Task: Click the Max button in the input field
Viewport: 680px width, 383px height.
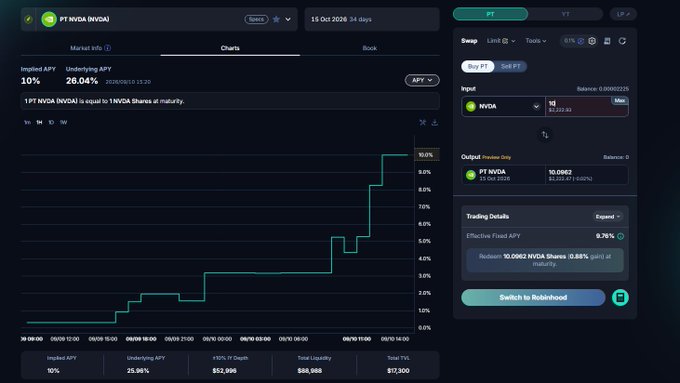Action: tap(620, 101)
